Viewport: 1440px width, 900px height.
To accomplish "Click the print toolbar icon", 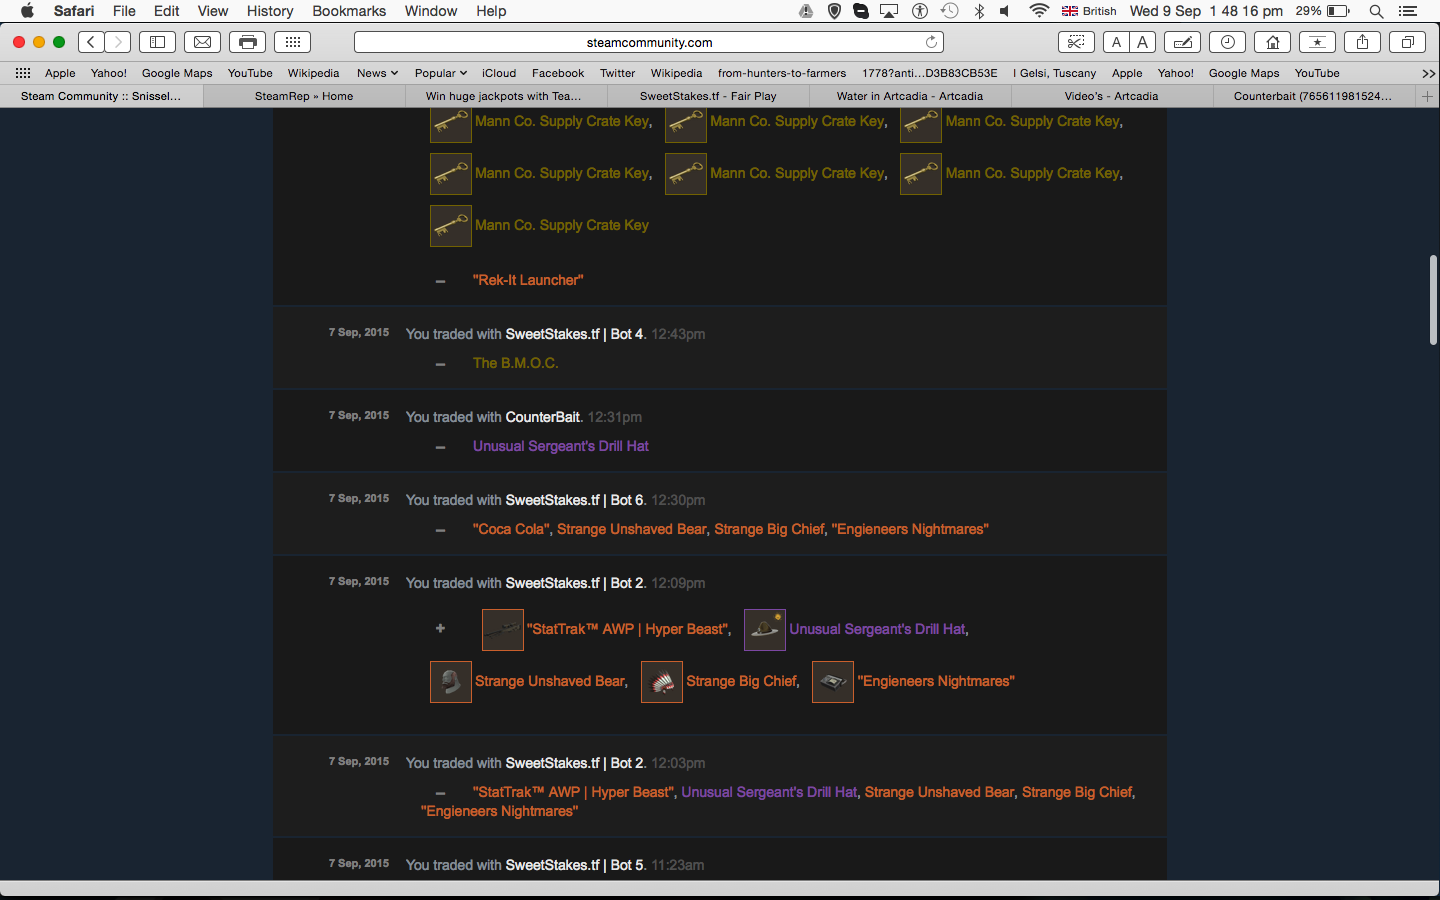I will pos(248,42).
